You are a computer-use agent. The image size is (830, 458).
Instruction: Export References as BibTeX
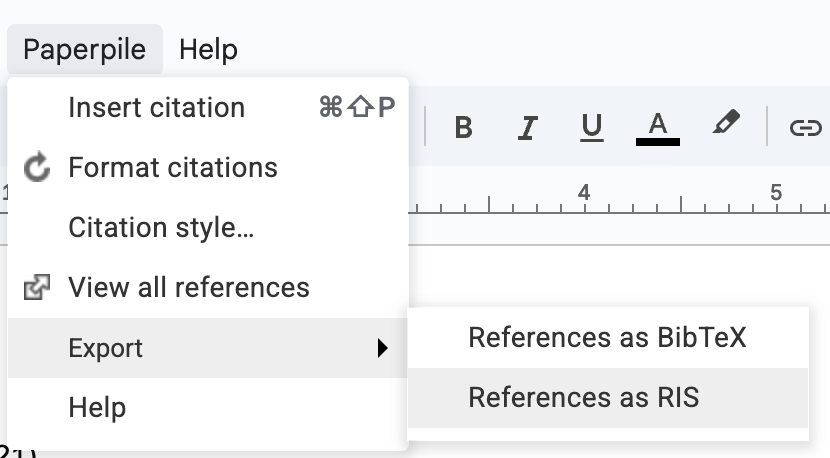click(607, 338)
